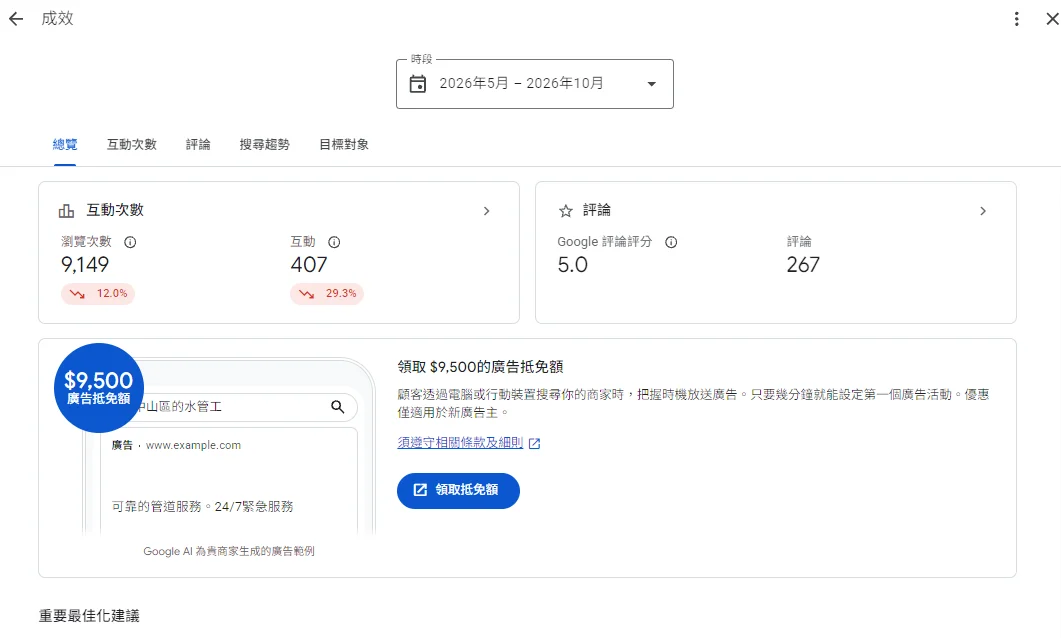Expand the 評論 card chevron
Viewport: 1061px width, 638px height.
983,211
